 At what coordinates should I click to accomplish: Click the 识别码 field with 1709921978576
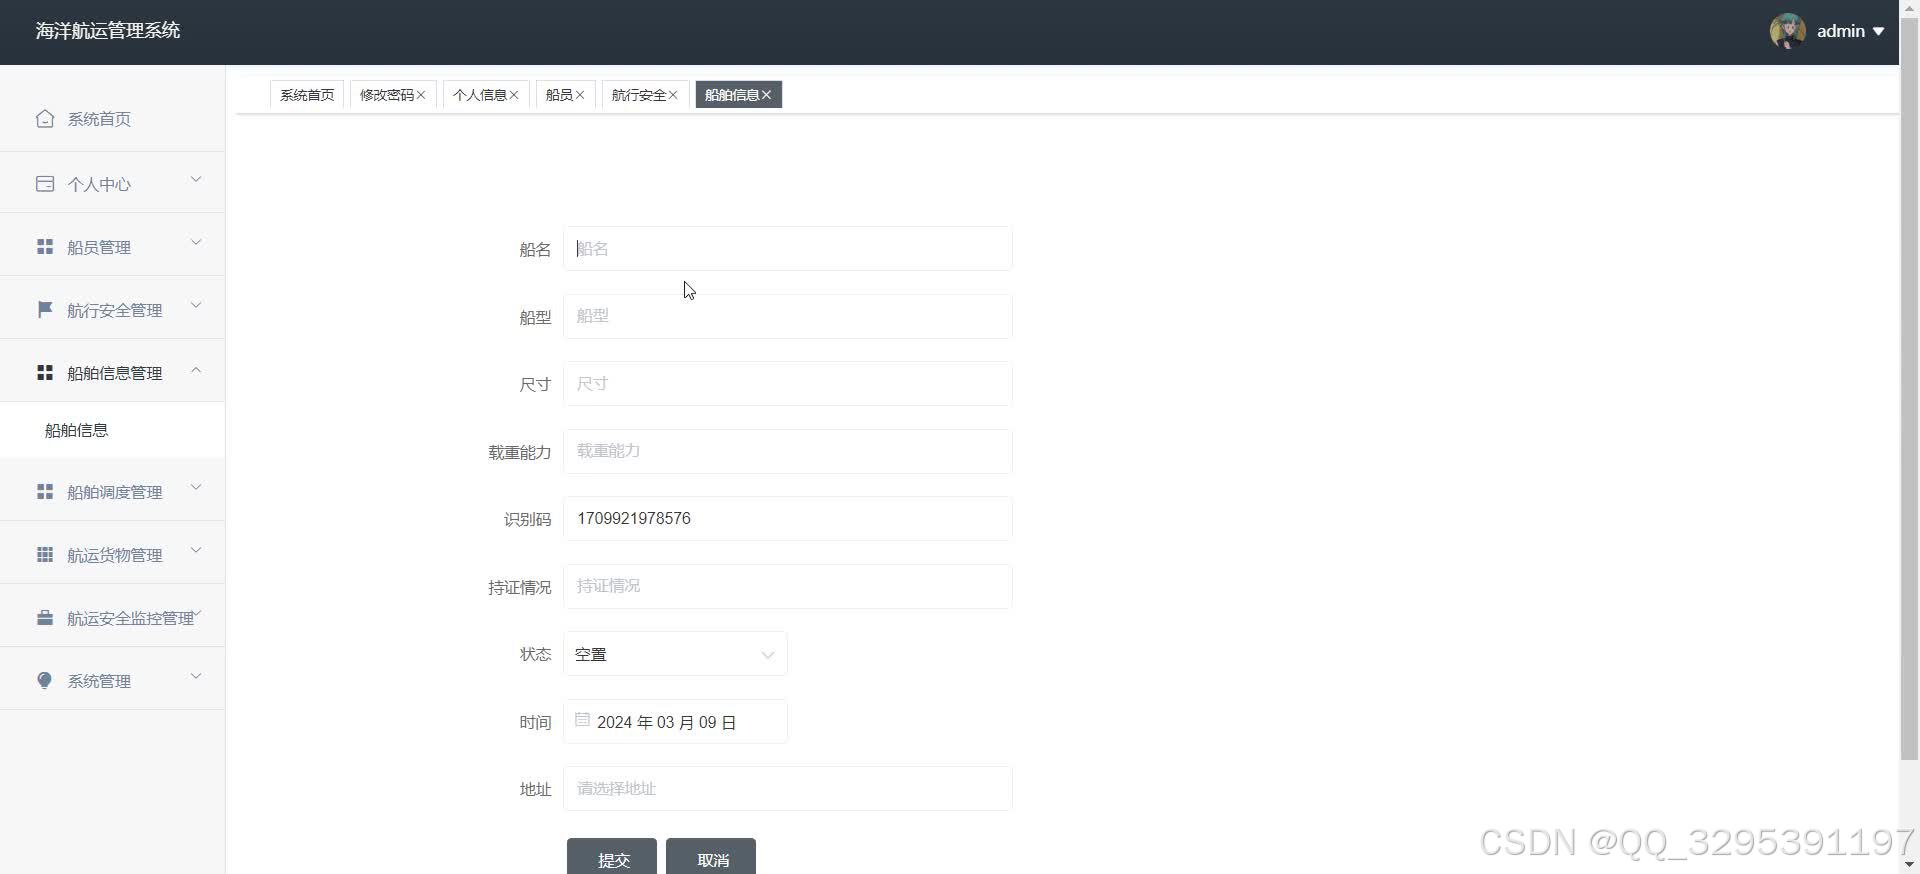point(788,519)
